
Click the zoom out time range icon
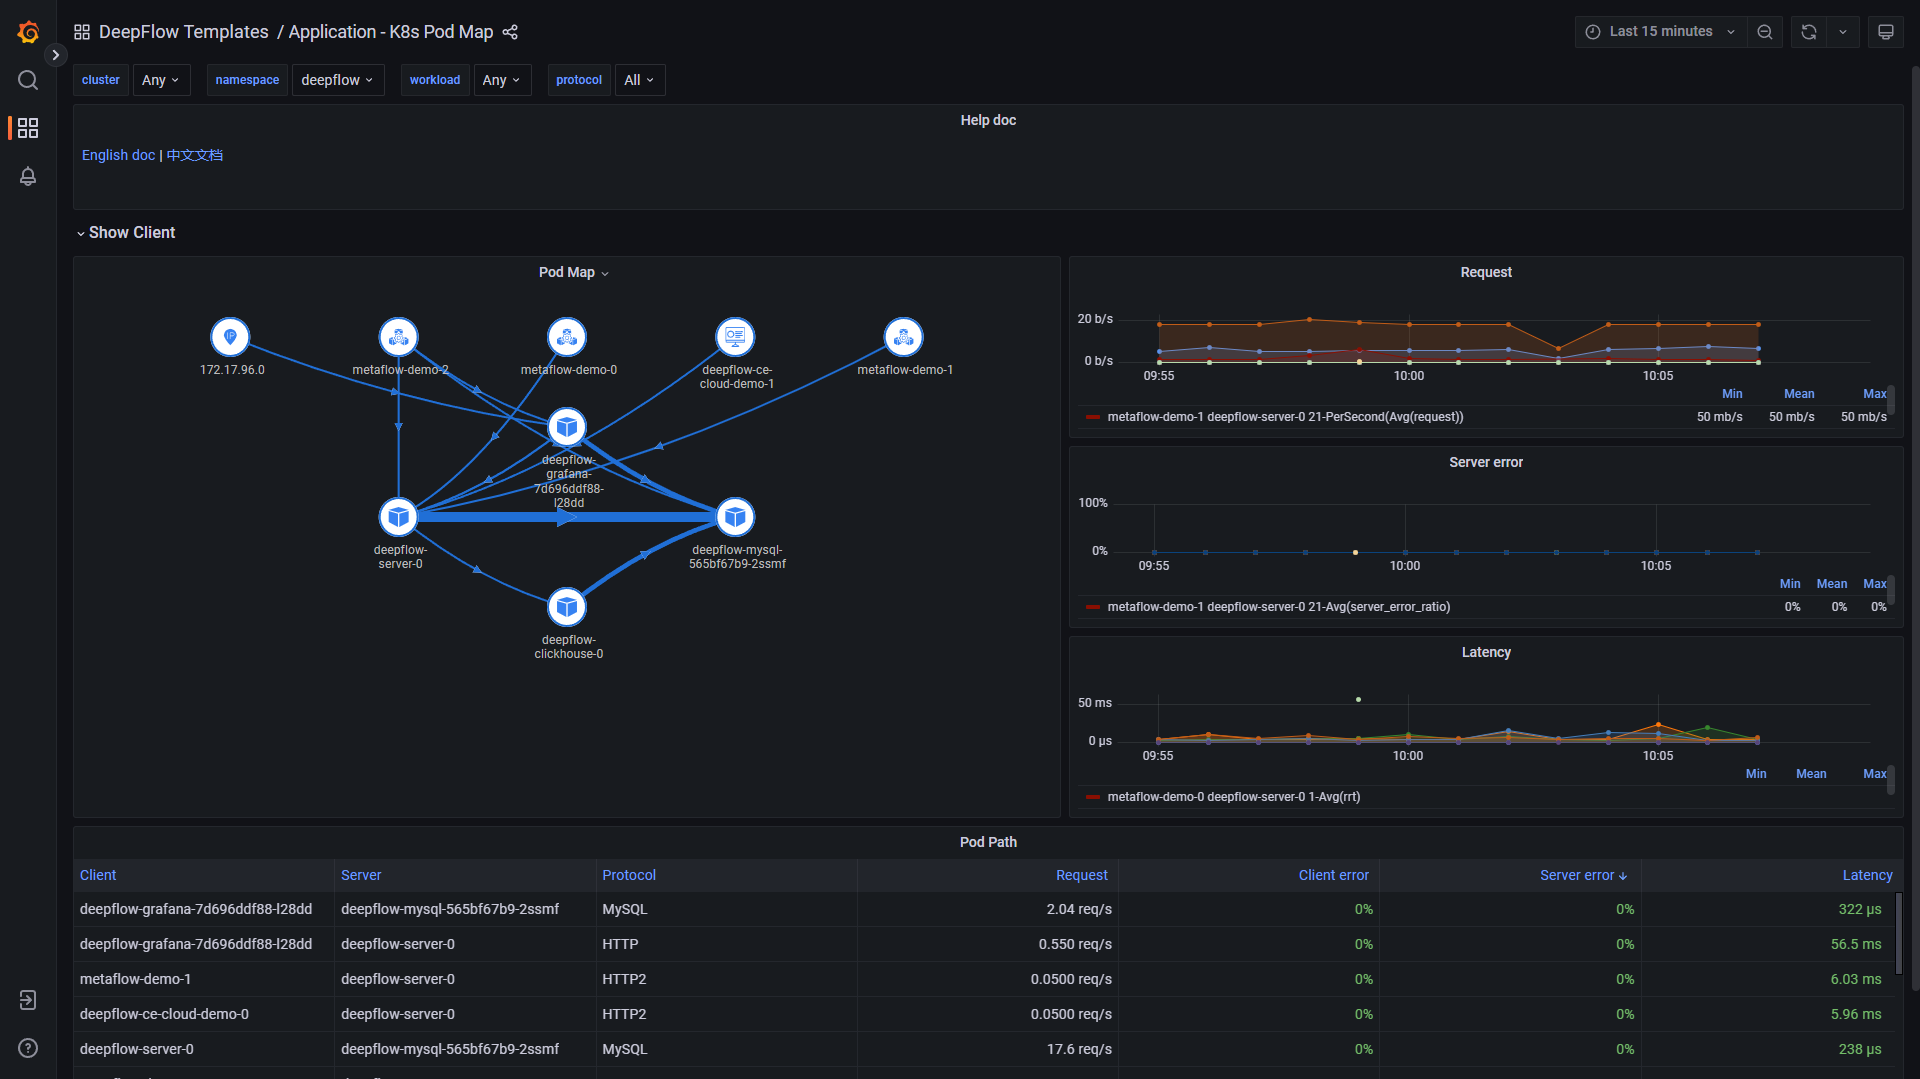pyautogui.click(x=1765, y=32)
